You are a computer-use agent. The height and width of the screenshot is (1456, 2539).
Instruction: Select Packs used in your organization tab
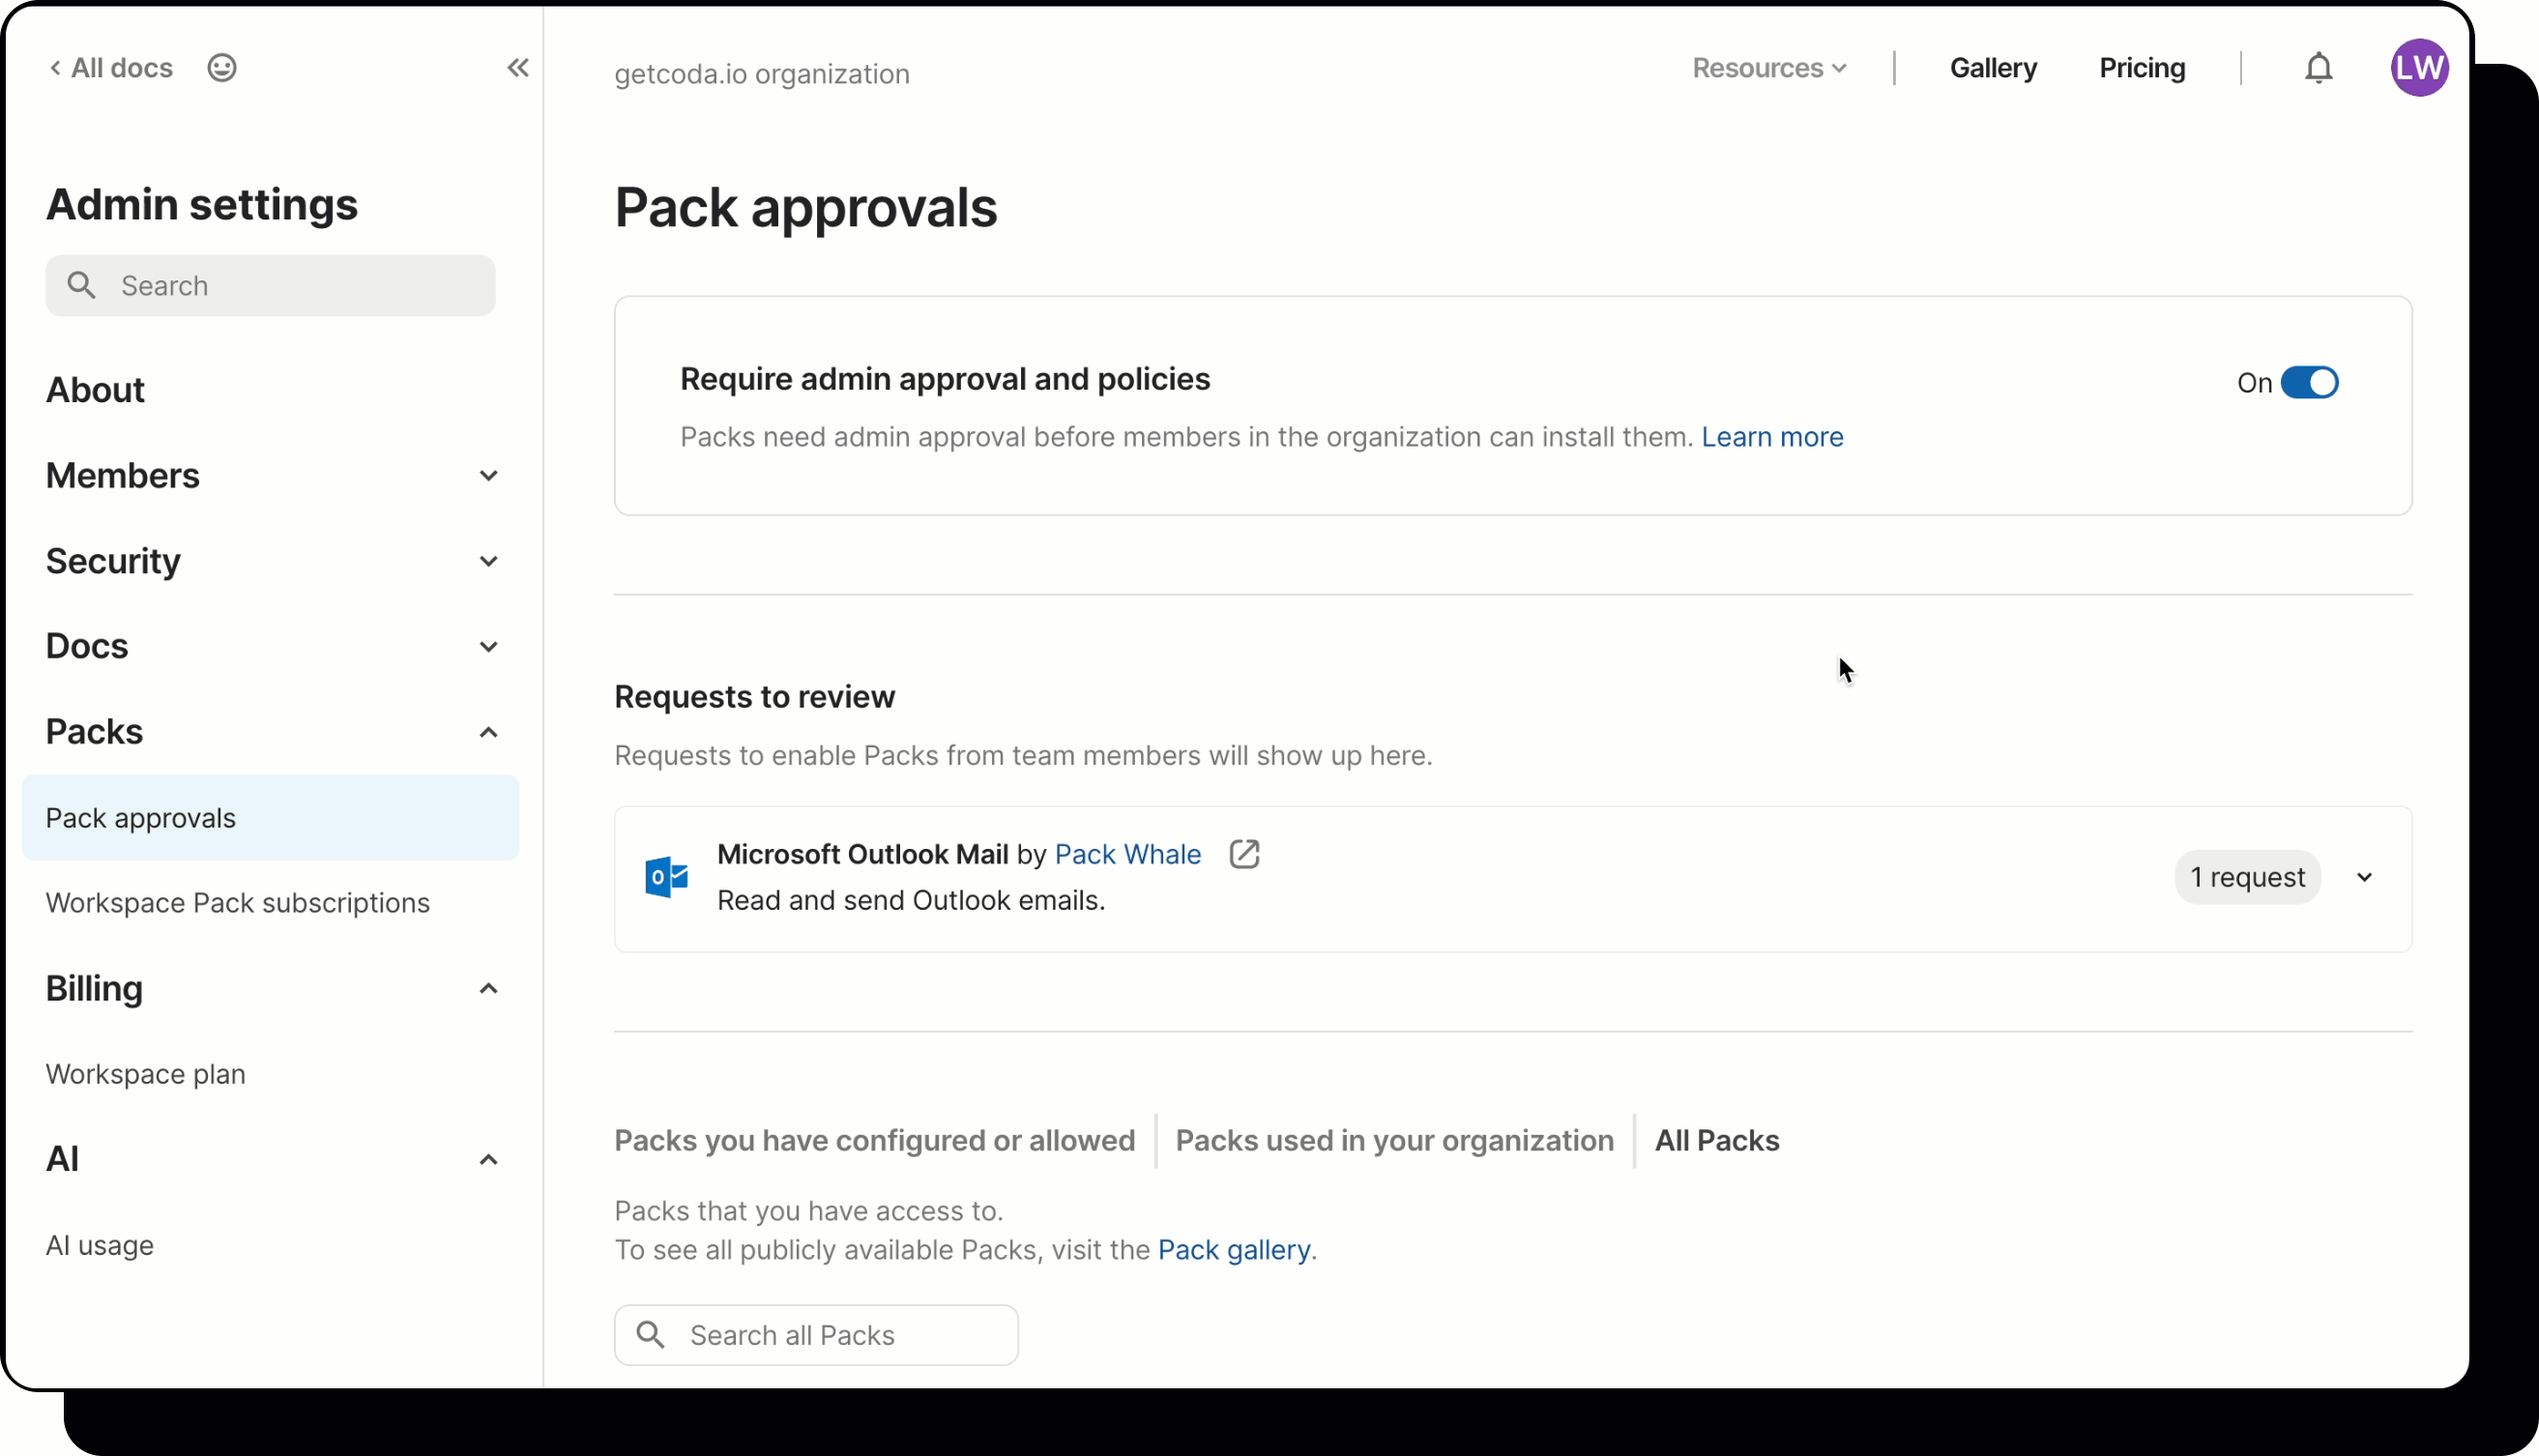[1394, 1140]
